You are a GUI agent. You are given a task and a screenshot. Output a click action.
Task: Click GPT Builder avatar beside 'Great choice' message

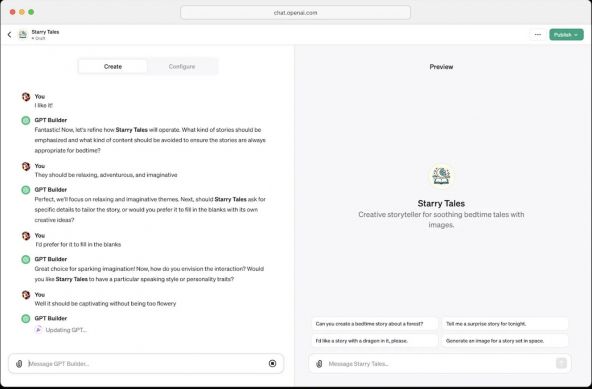[x=26, y=259]
